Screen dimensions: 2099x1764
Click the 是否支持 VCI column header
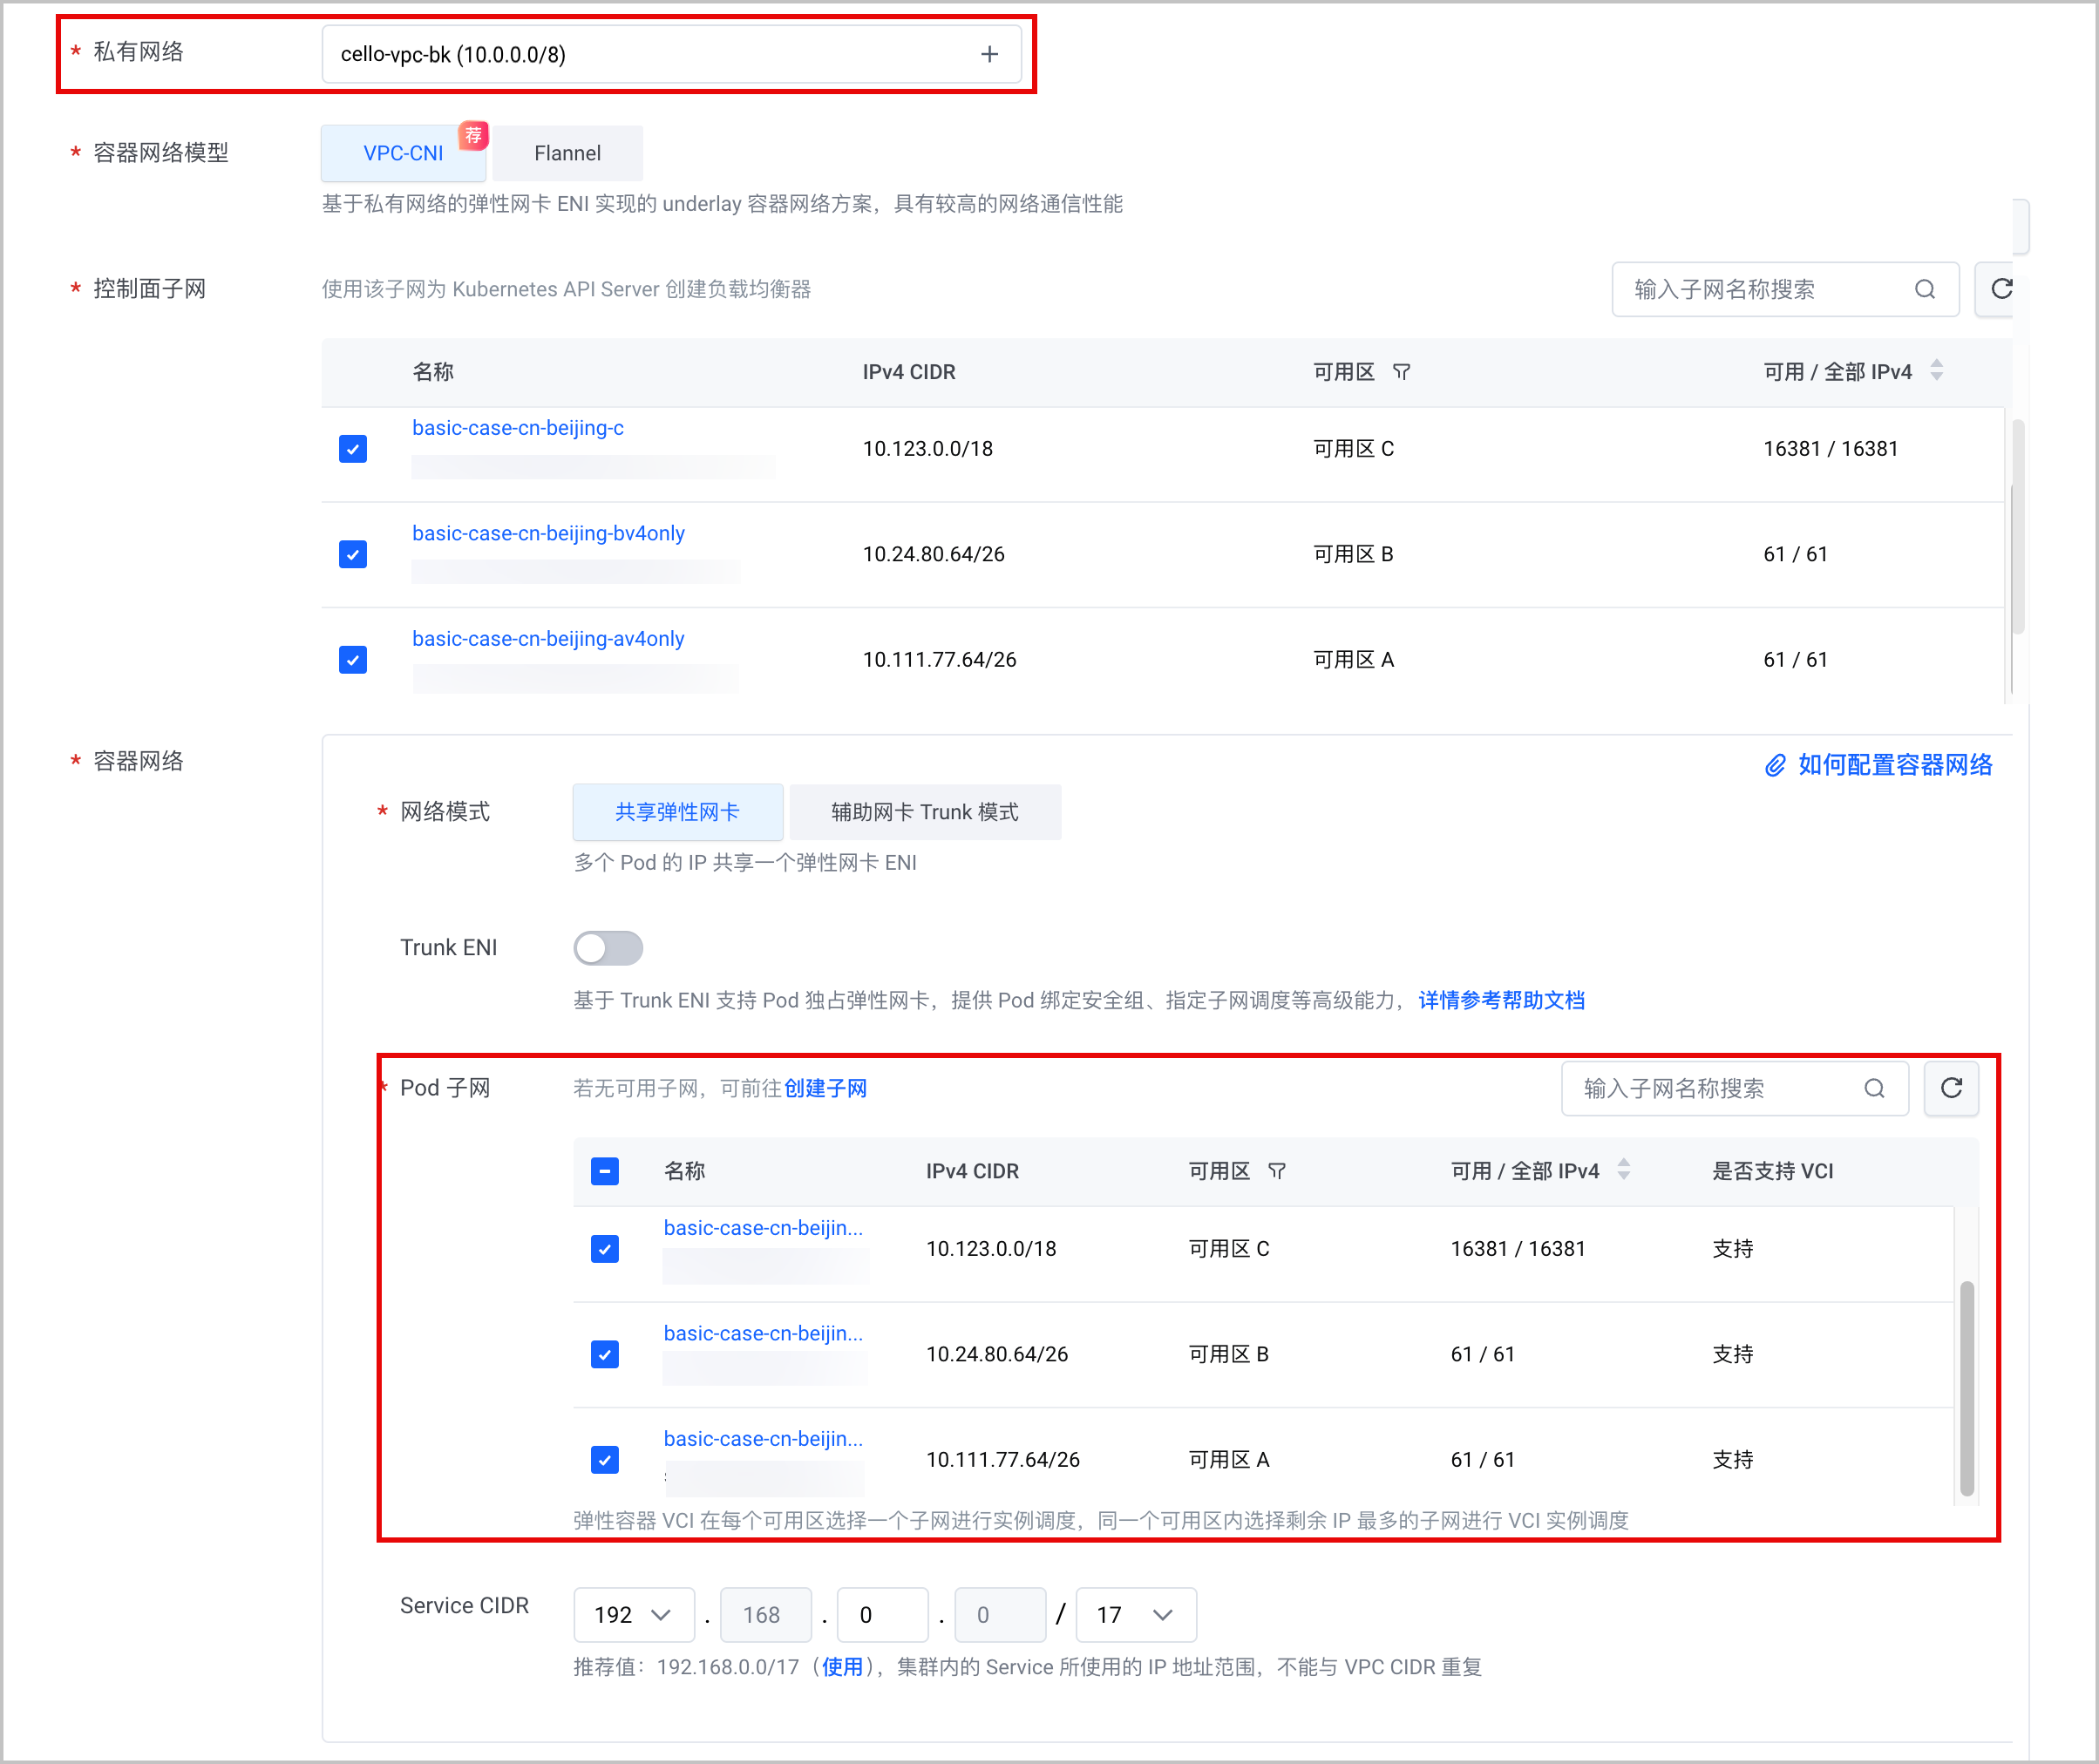click(1772, 1171)
